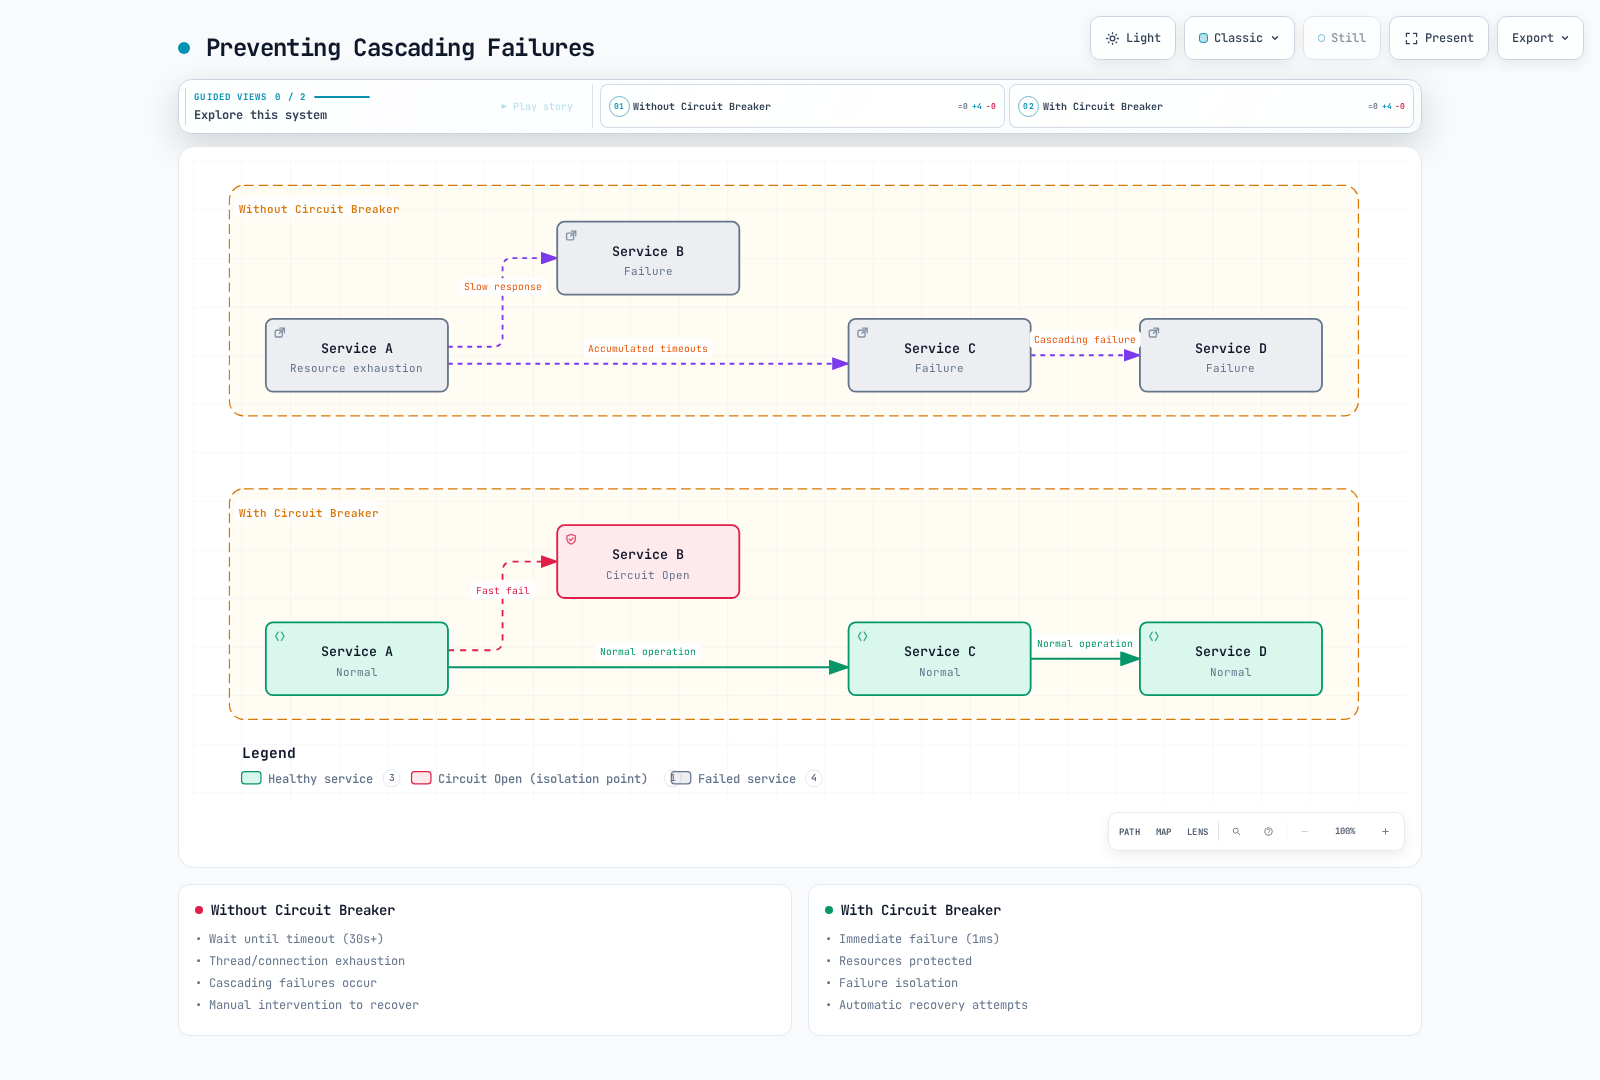Toggle Healthy service legend filter
The image size is (1600, 1080).
coord(320,779)
